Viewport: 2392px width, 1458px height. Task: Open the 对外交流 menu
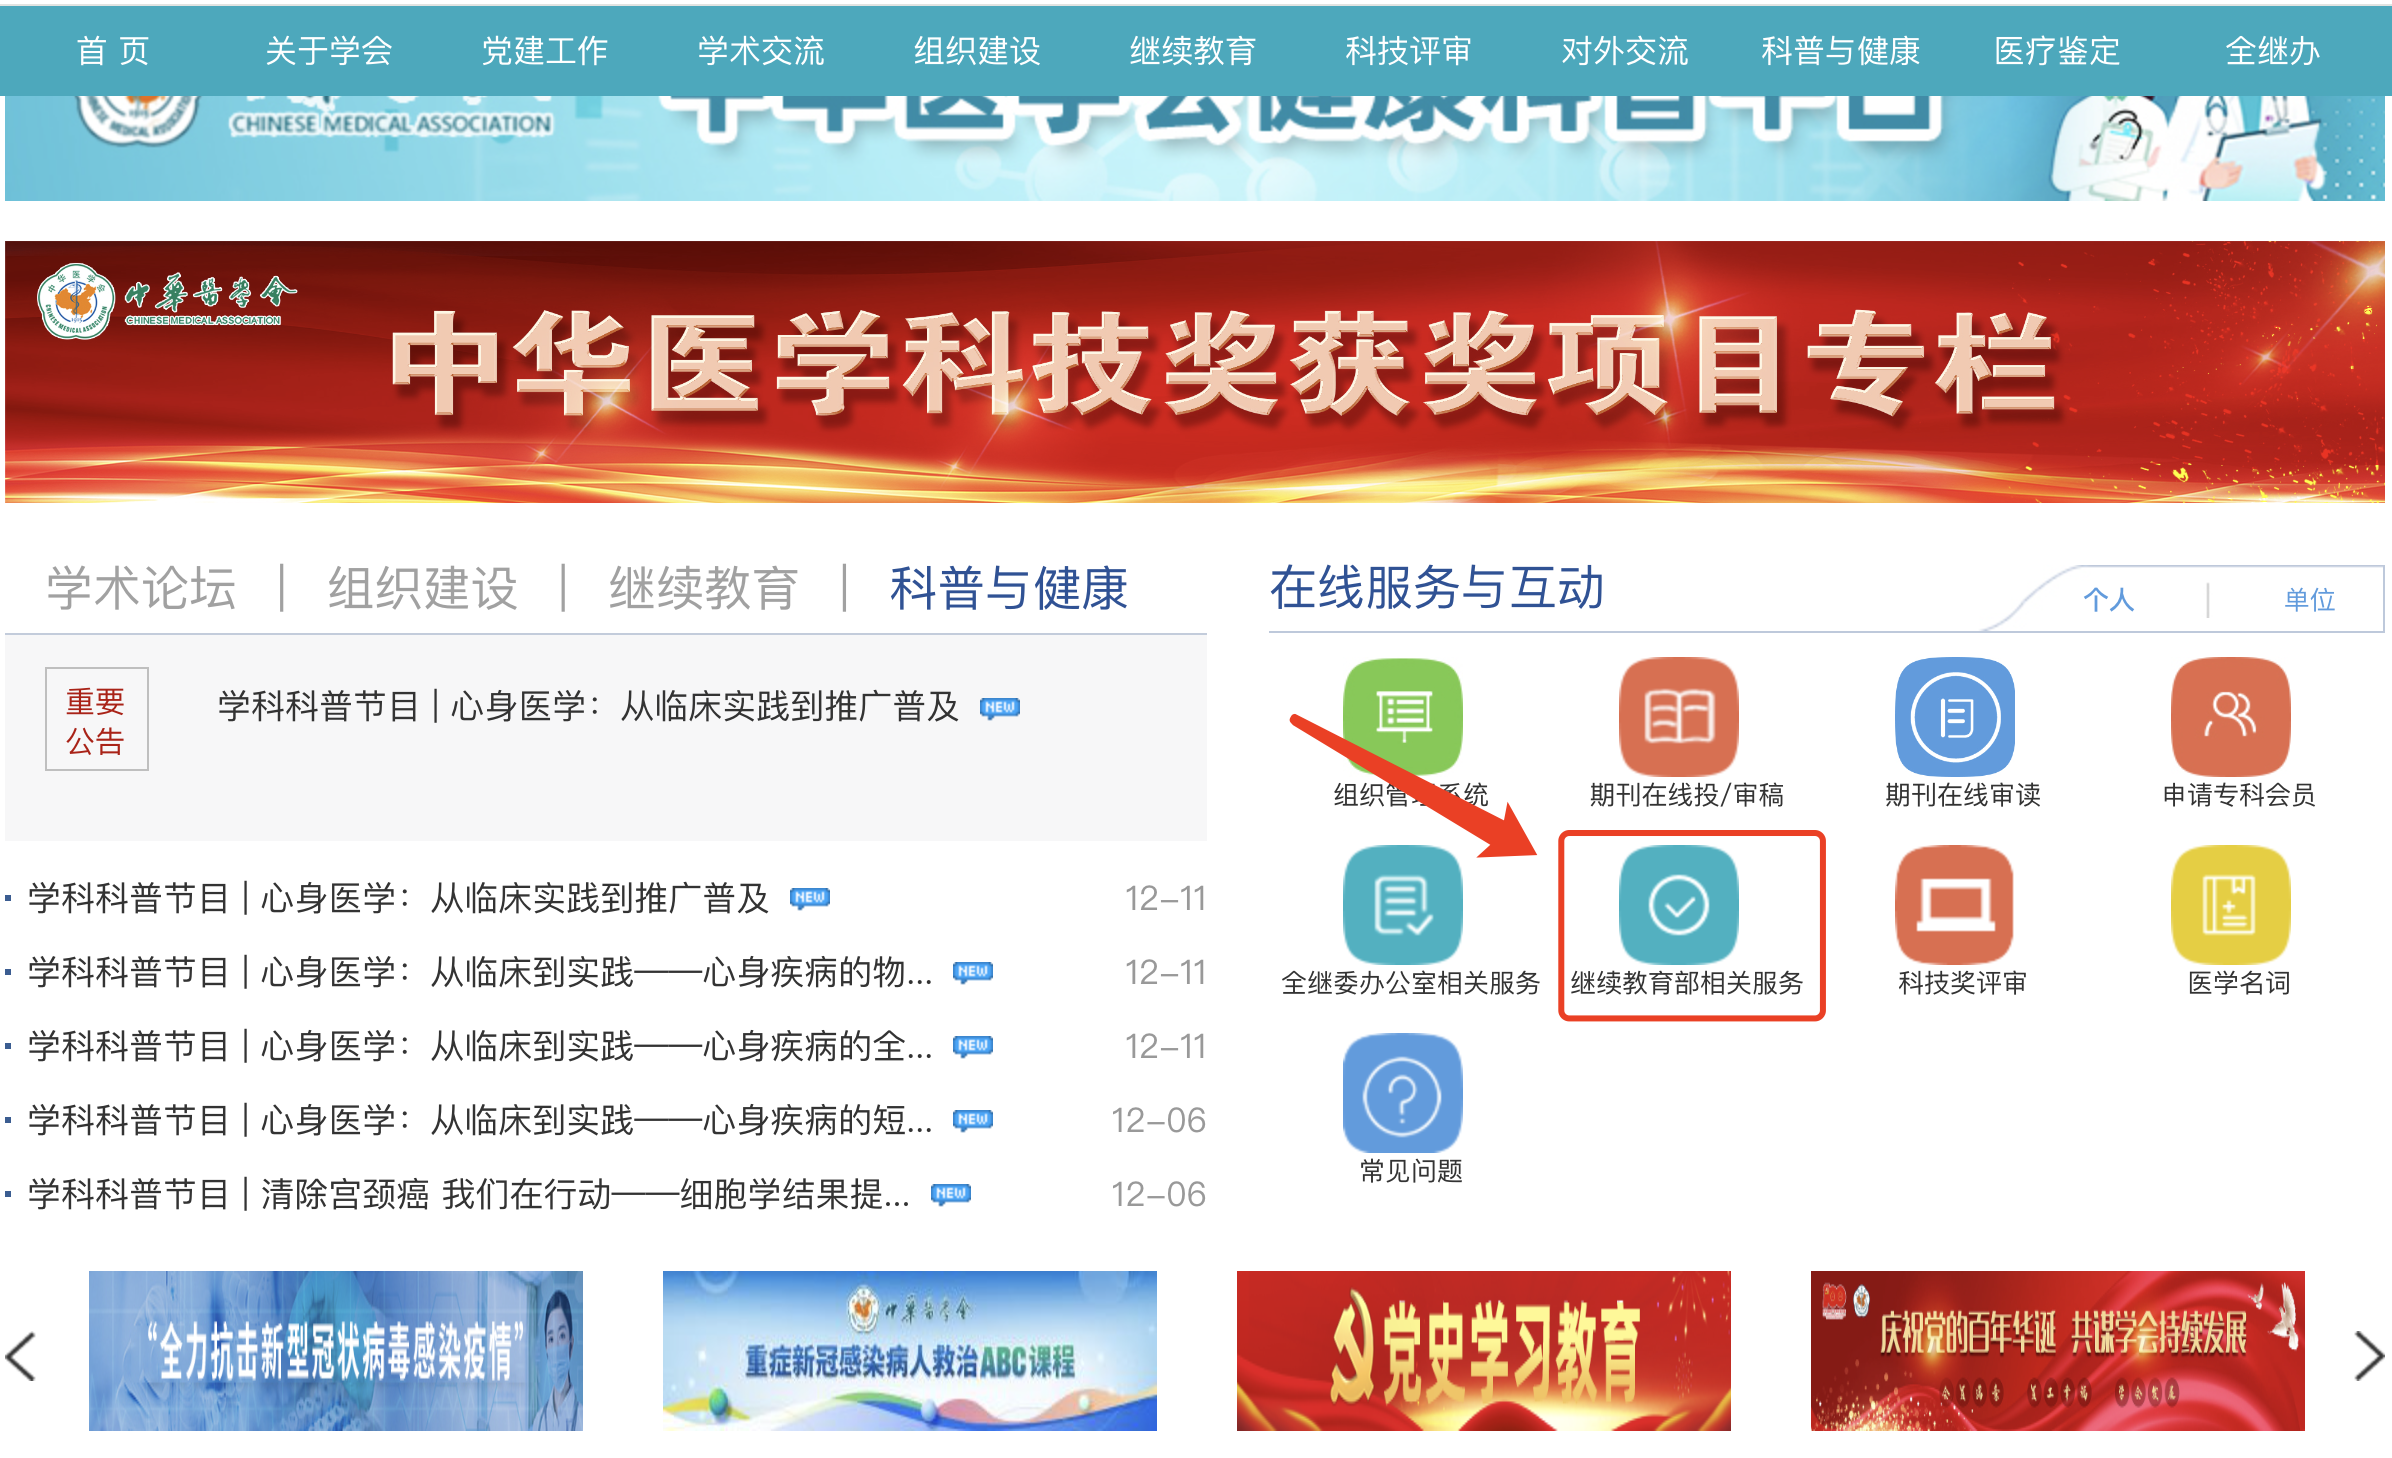(x=1625, y=50)
